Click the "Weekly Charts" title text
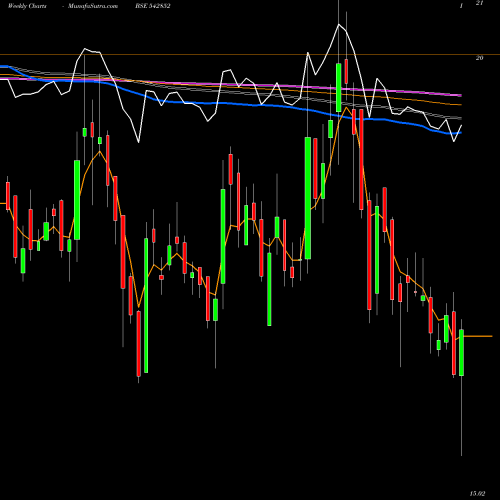Image resolution: width=500 pixels, height=500 pixels. 27,6
